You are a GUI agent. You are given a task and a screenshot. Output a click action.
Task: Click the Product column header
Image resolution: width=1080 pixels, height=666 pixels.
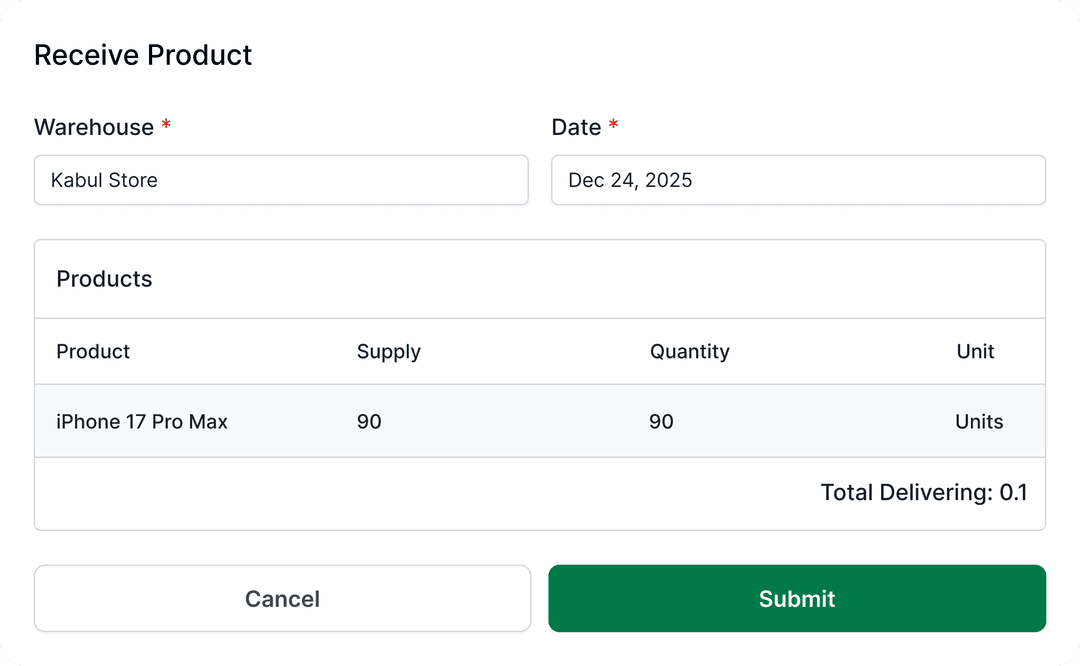pyautogui.click(x=93, y=352)
